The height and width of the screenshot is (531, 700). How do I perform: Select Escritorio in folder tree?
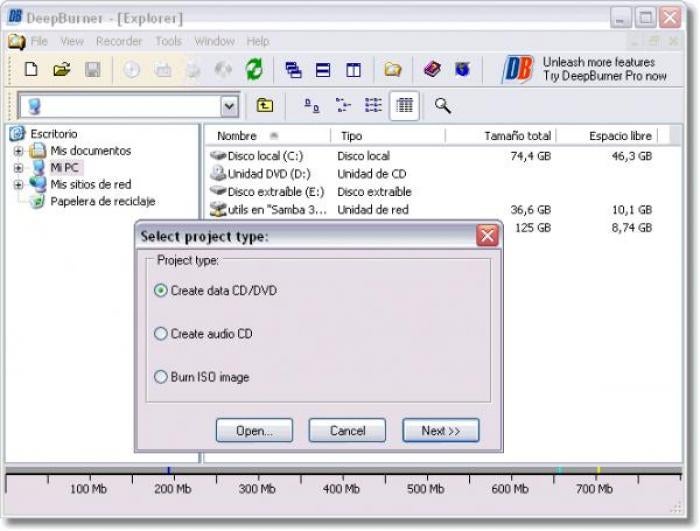pyautogui.click(x=54, y=134)
